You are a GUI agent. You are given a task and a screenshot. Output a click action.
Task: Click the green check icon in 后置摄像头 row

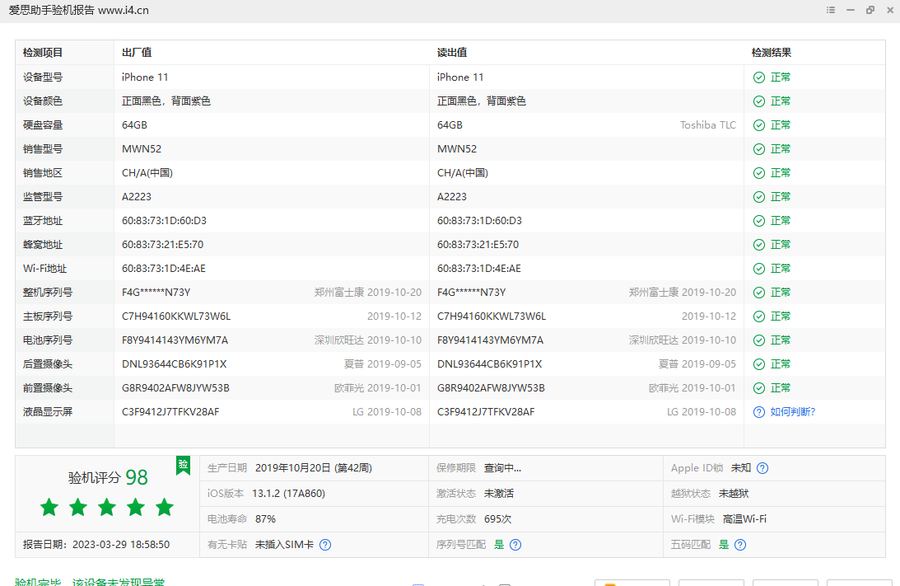tap(759, 364)
